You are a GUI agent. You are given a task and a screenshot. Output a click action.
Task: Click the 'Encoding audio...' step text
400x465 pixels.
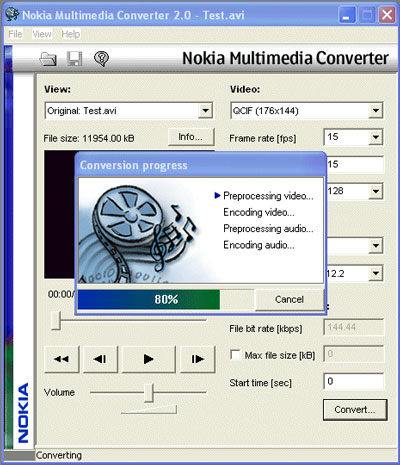click(259, 245)
